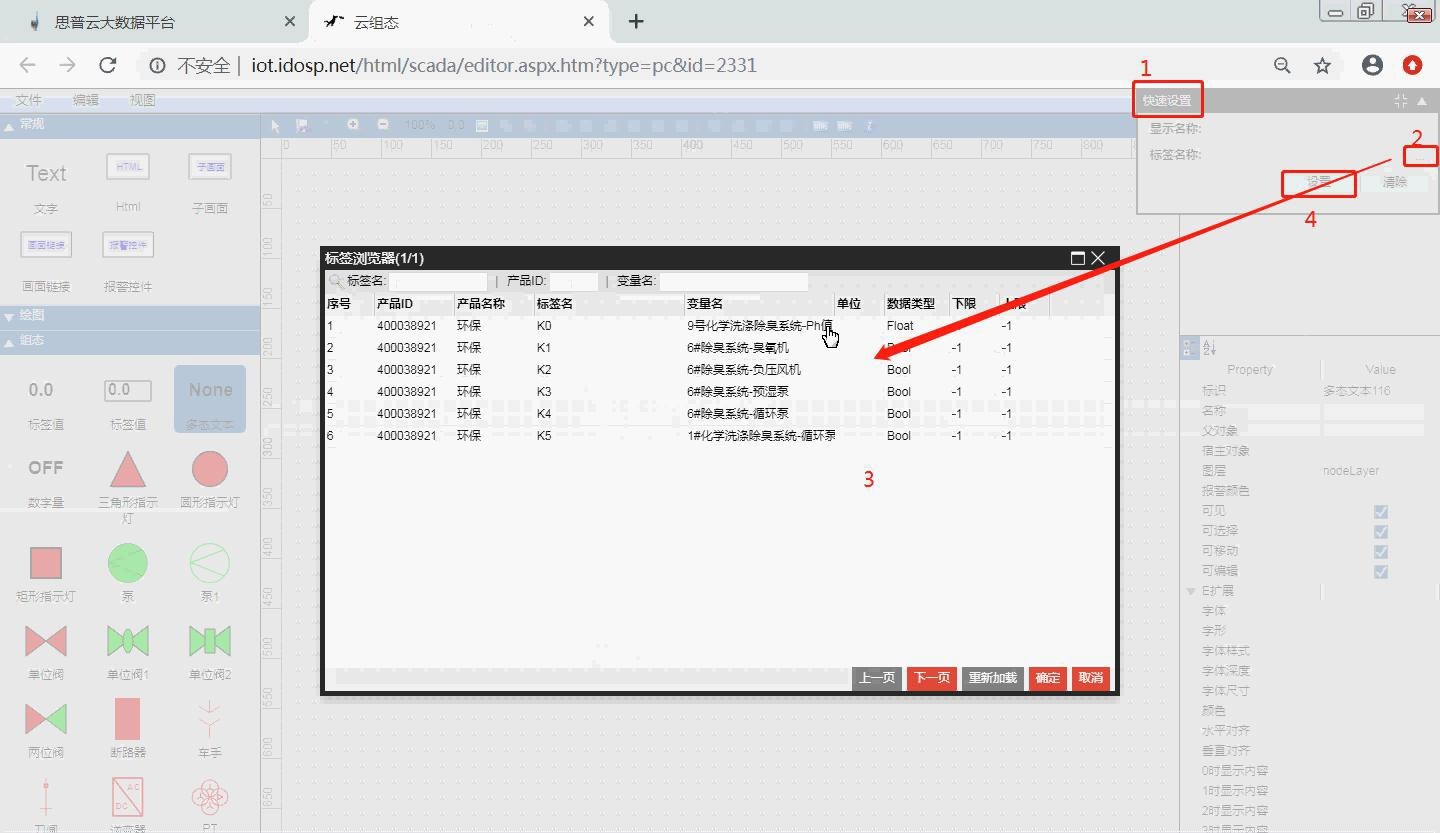The image size is (1440, 833).
Task: Collapse the 常规 section in component panel
Action: click(x=10, y=125)
